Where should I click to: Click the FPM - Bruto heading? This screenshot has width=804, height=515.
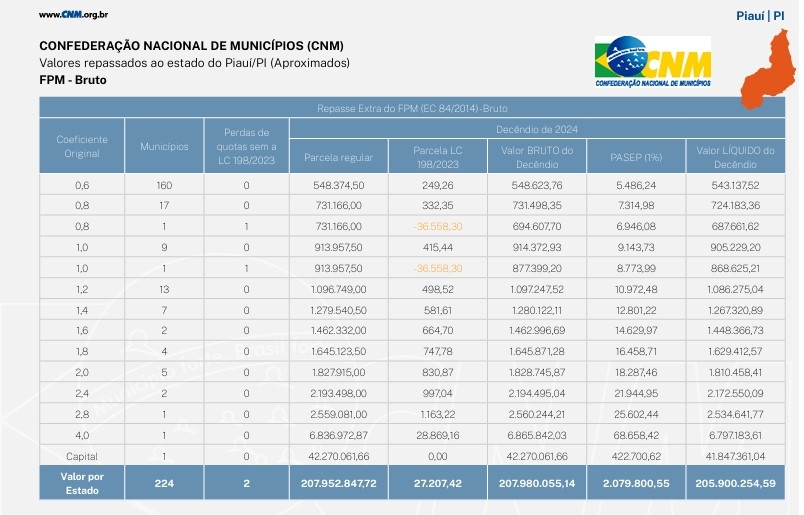click(x=73, y=79)
